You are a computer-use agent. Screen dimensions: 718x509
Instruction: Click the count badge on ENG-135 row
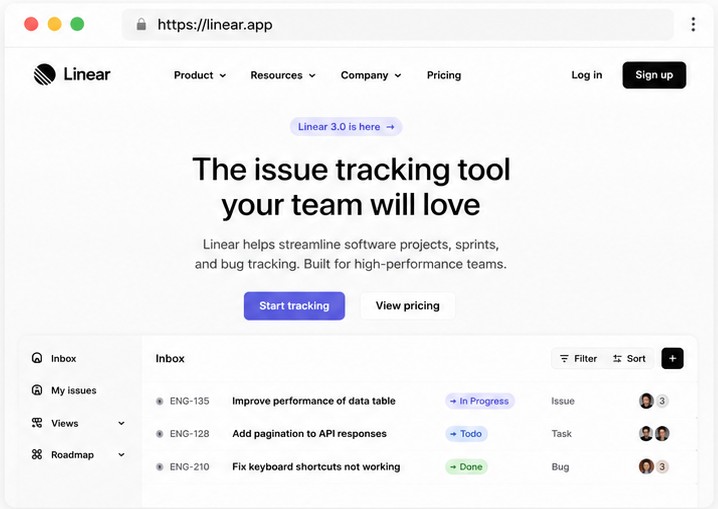(x=662, y=401)
